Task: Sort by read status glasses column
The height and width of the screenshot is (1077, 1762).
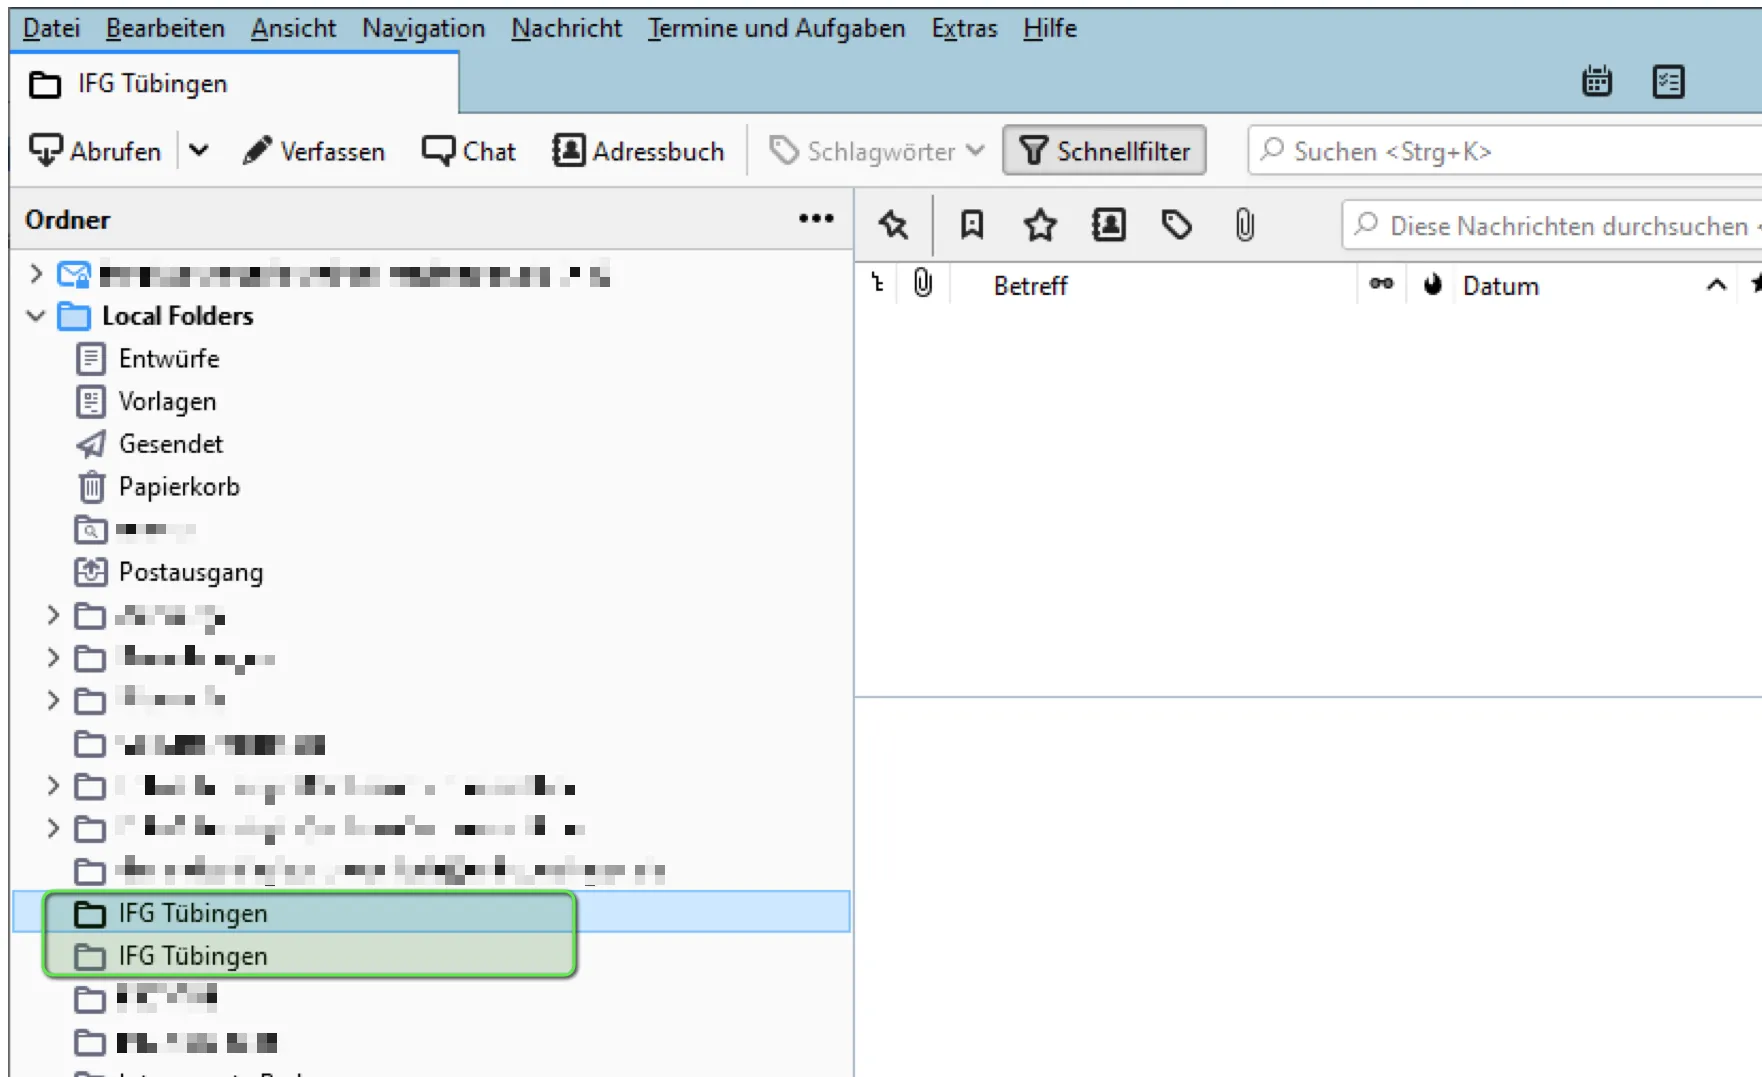Action: point(1381,285)
